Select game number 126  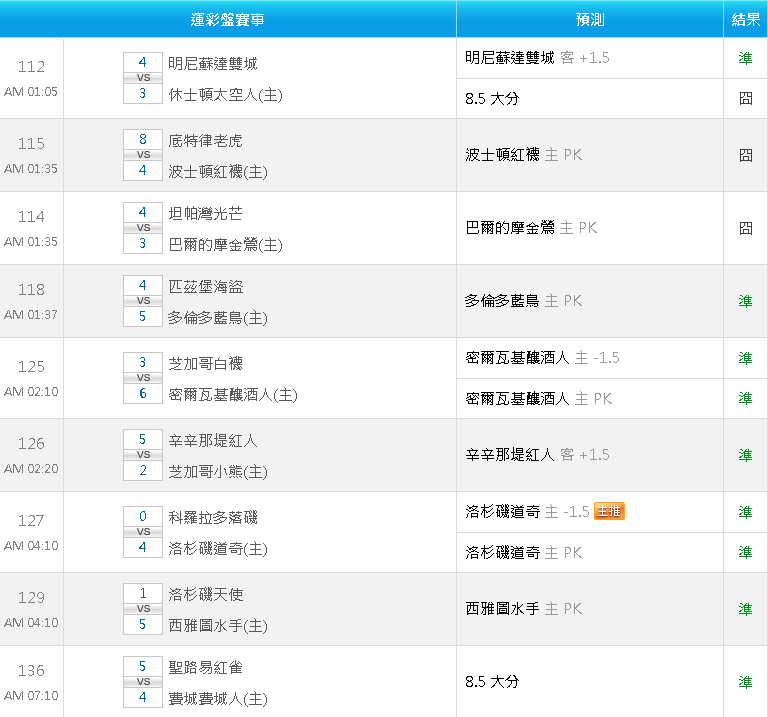31,443
